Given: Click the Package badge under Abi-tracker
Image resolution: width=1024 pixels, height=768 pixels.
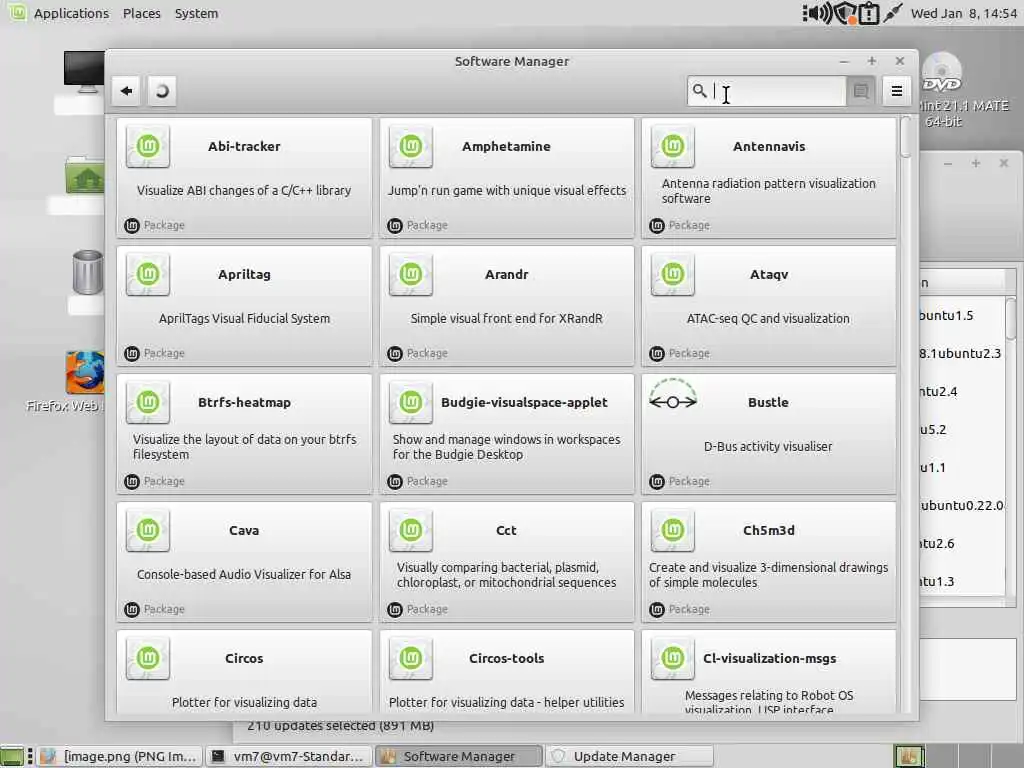Looking at the screenshot, I should (155, 225).
